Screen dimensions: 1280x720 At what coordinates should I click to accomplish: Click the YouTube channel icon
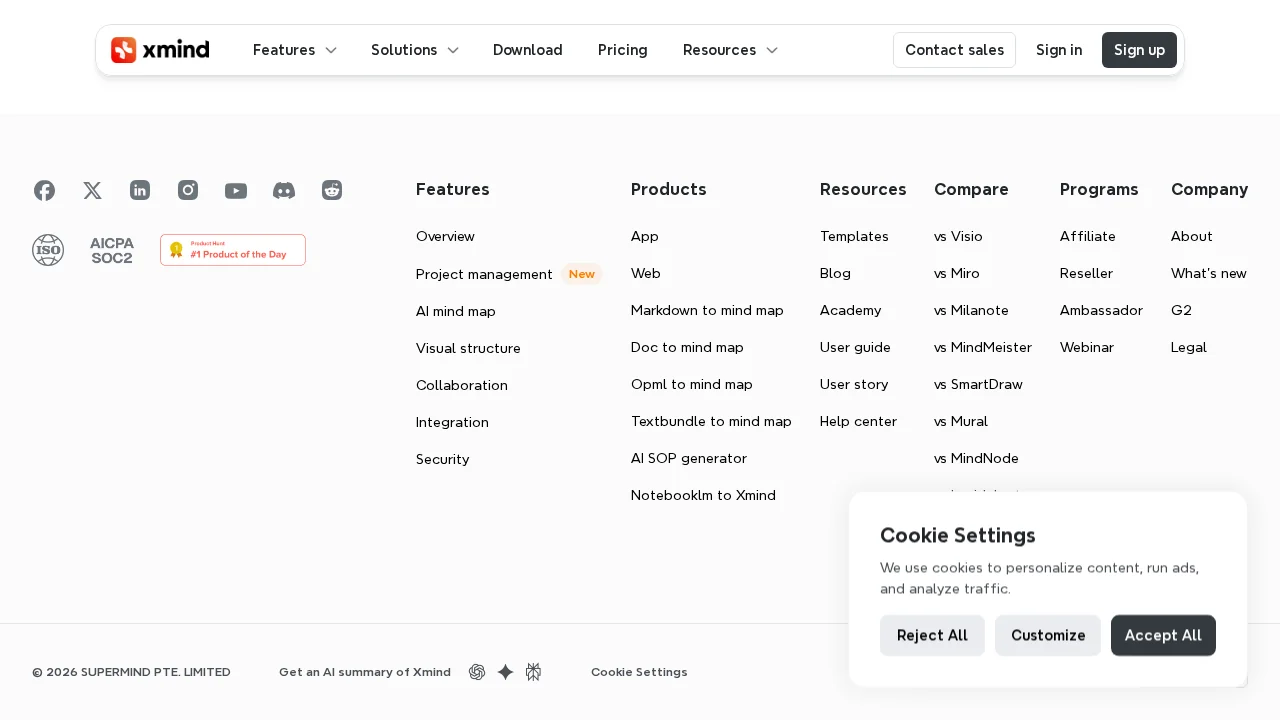(236, 190)
